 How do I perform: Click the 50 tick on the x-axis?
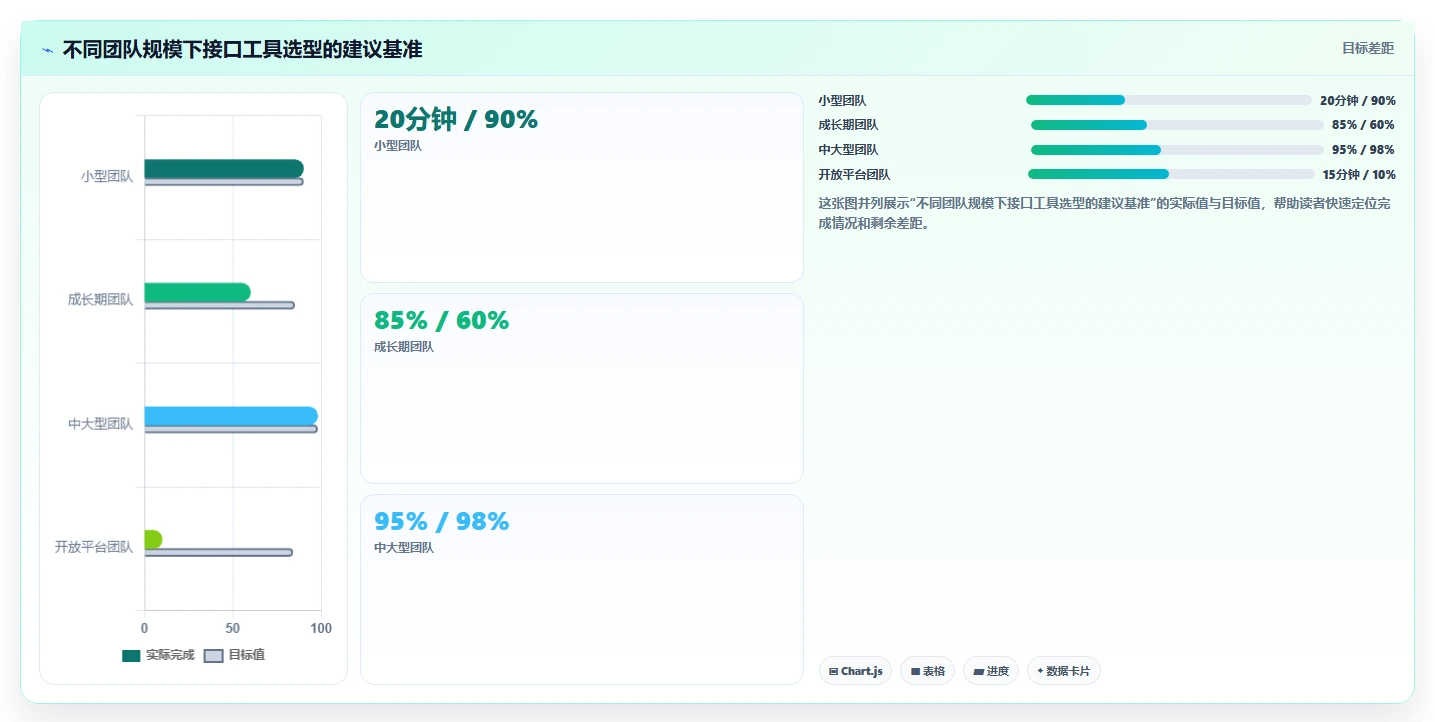pyautogui.click(x=233, y=628)
